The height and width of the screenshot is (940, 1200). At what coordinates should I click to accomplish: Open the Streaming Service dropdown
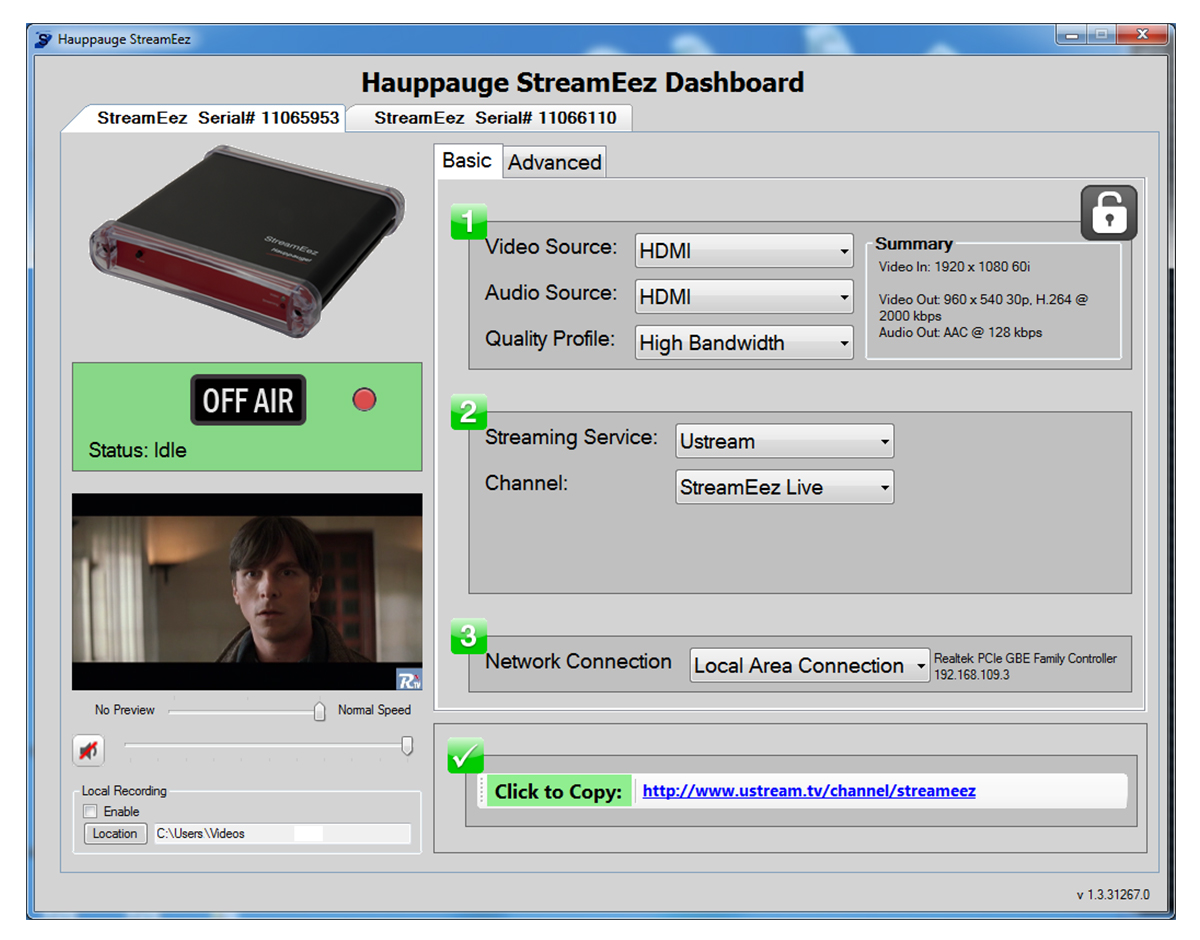point(784,441)
